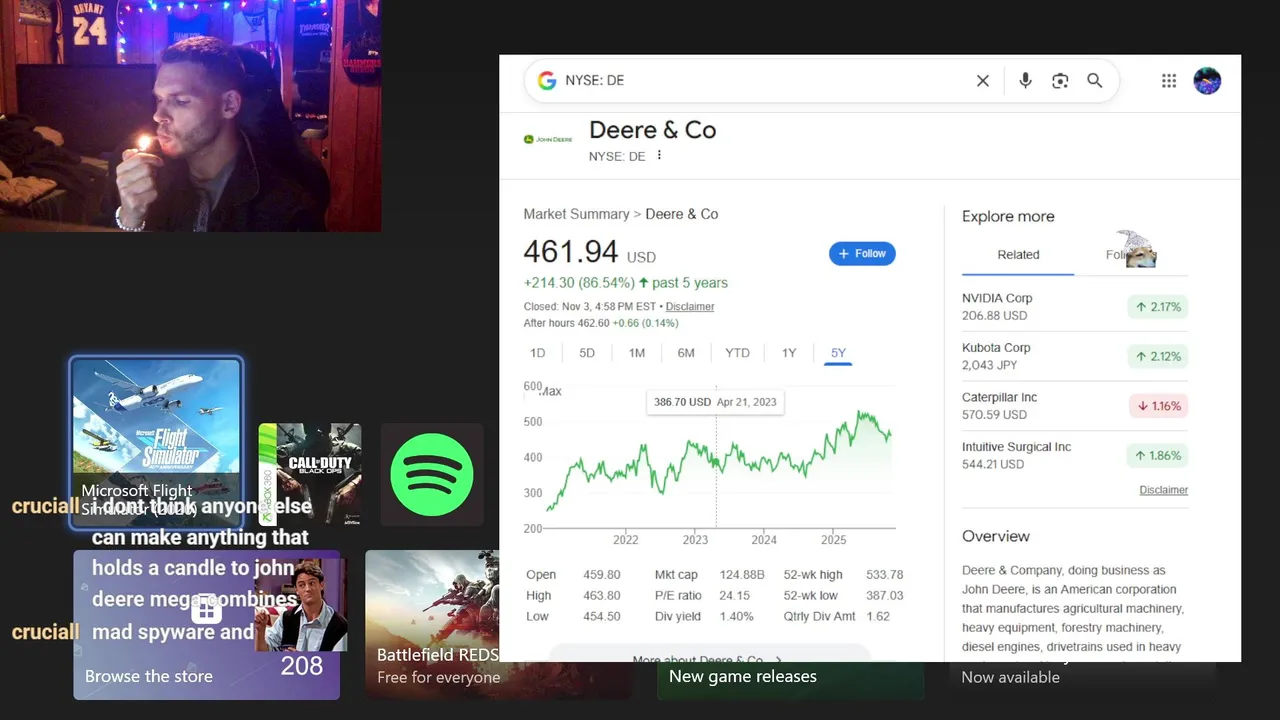Click the 52-wk high 533.78 value
Image resolution: width=1280 pixels, height=720 pixels.
tap(884, 575)
